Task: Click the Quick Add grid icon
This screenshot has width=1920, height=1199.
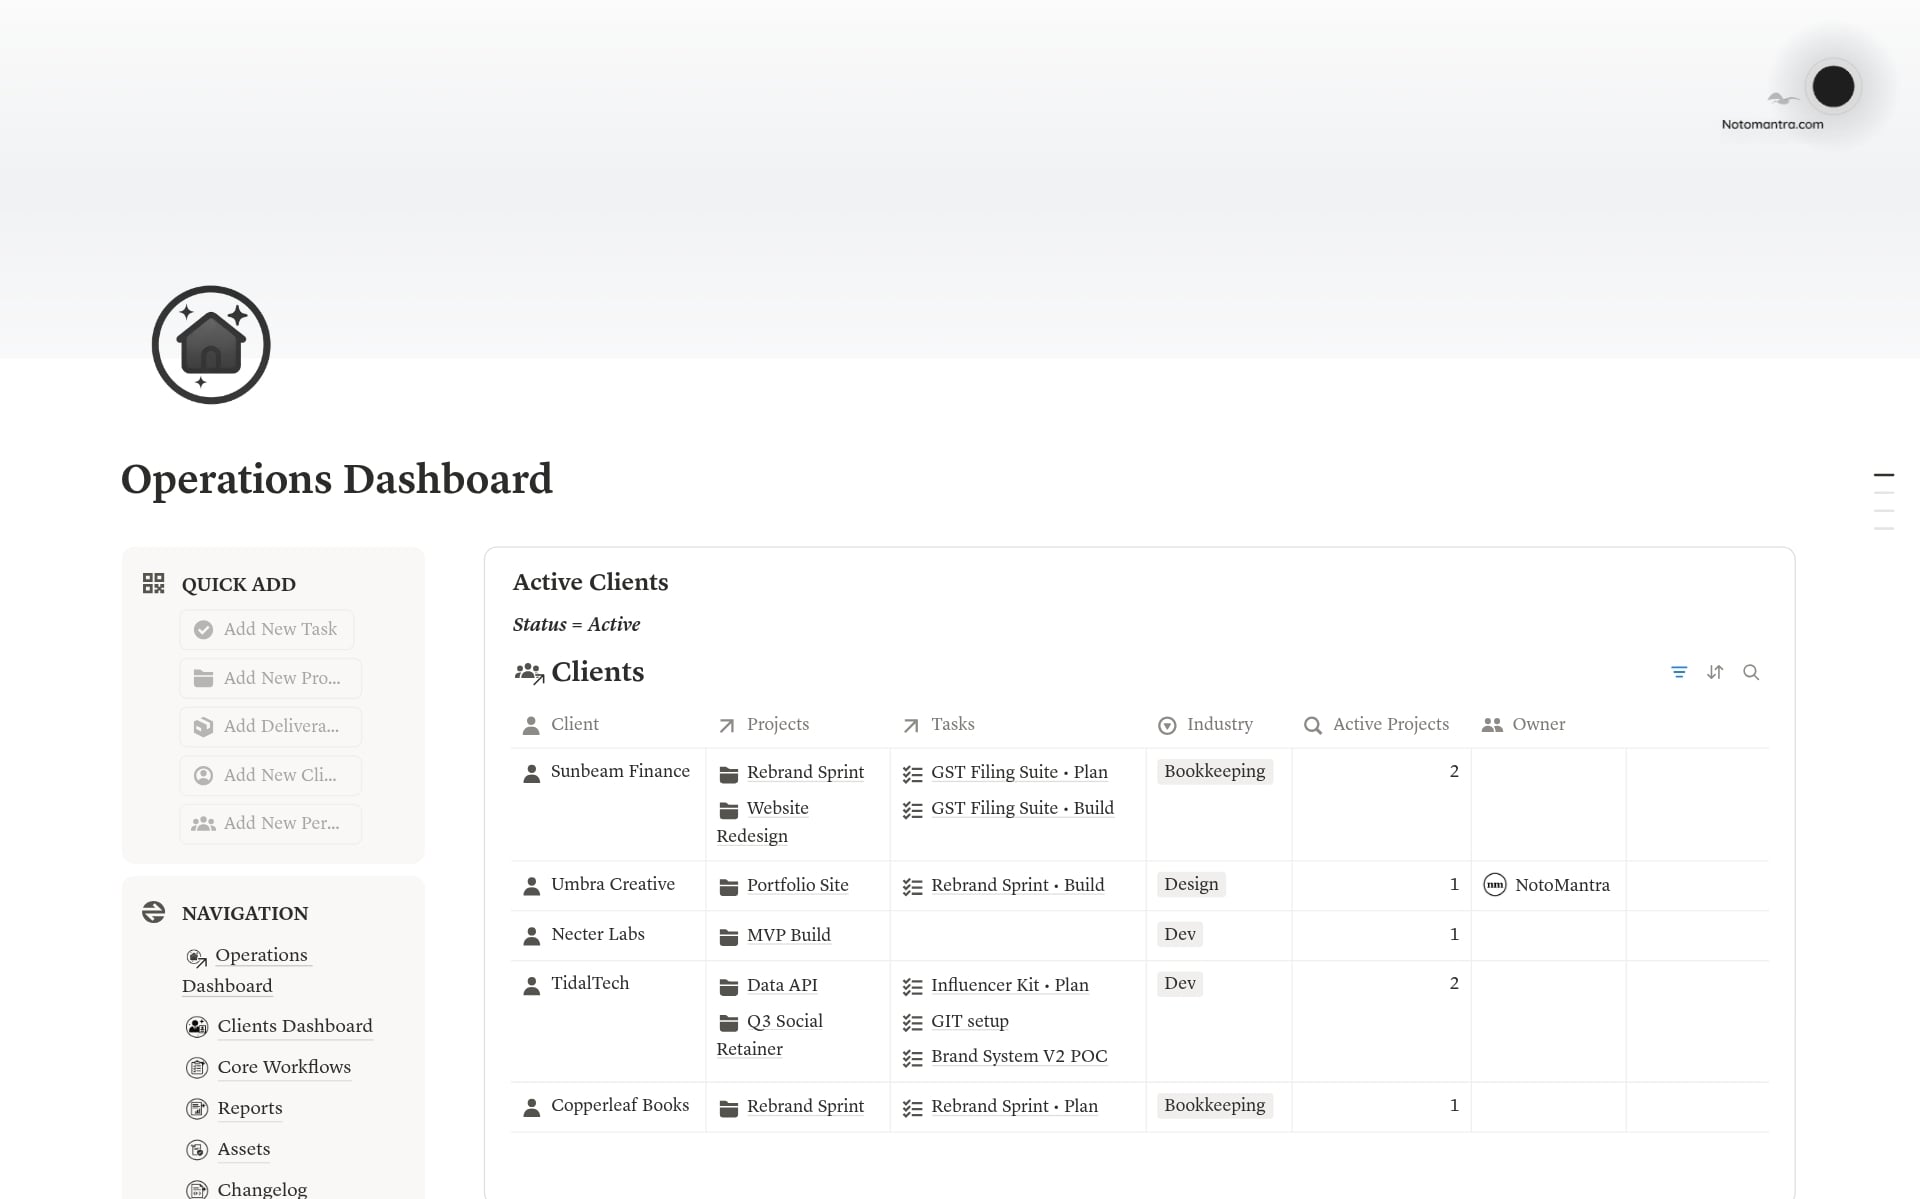Action: tap(153, 583)
